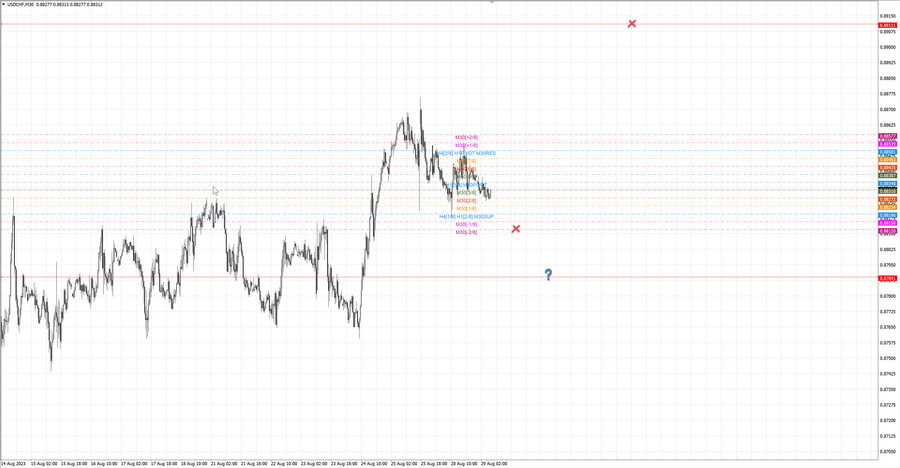
Task: Click the H4[1/8] H1[2/8] M30SUP label
Action: [467, 216]
